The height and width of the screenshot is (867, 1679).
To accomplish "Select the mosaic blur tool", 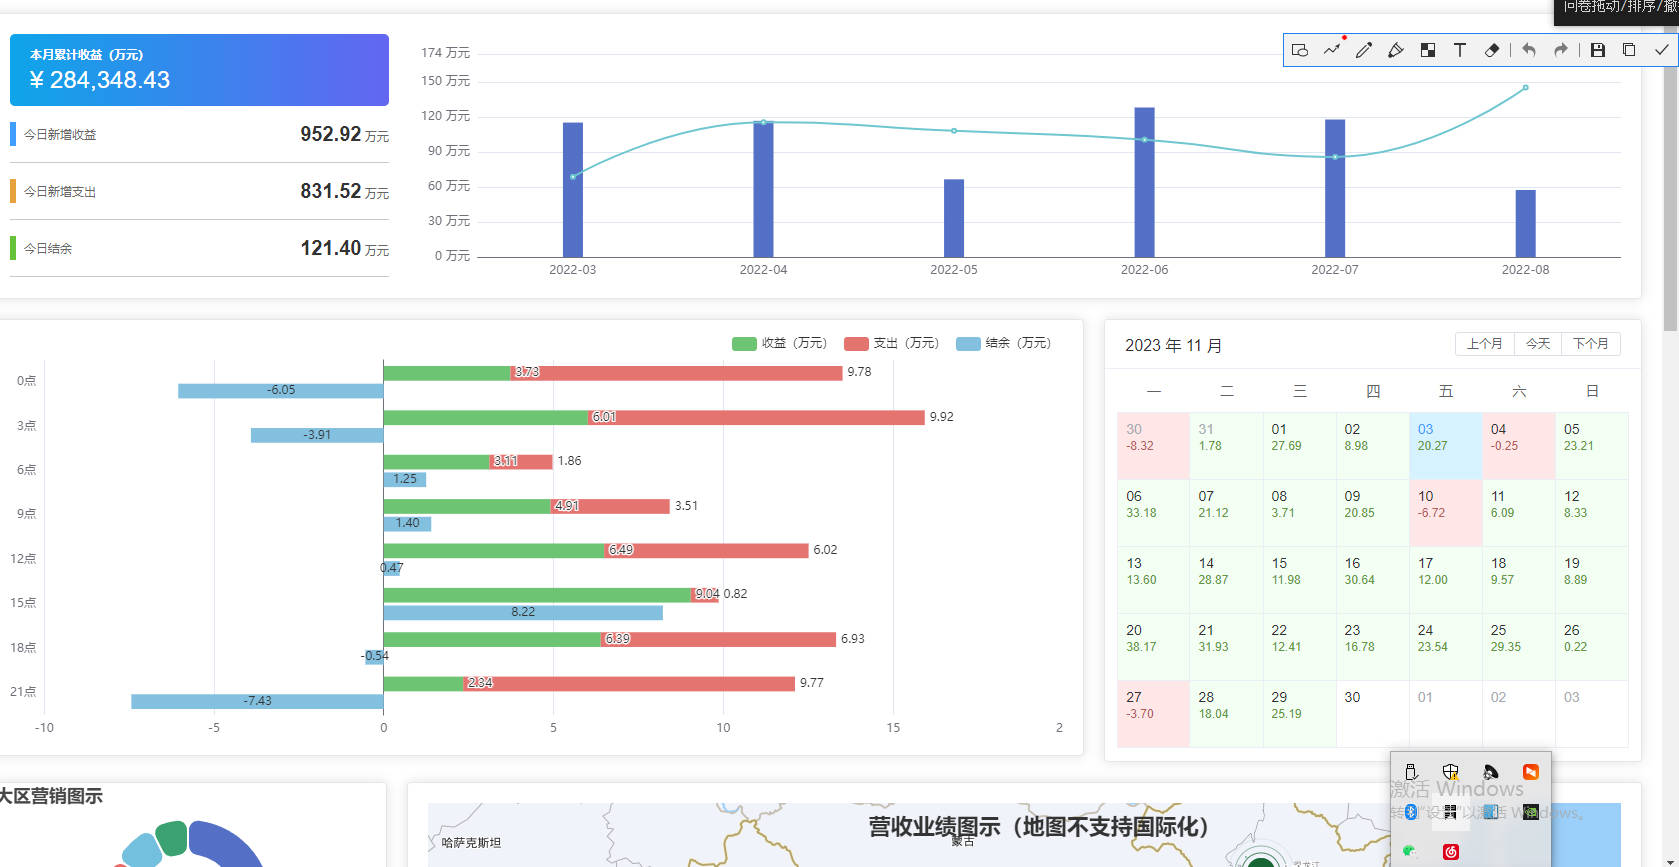I will click(1428, 50).
